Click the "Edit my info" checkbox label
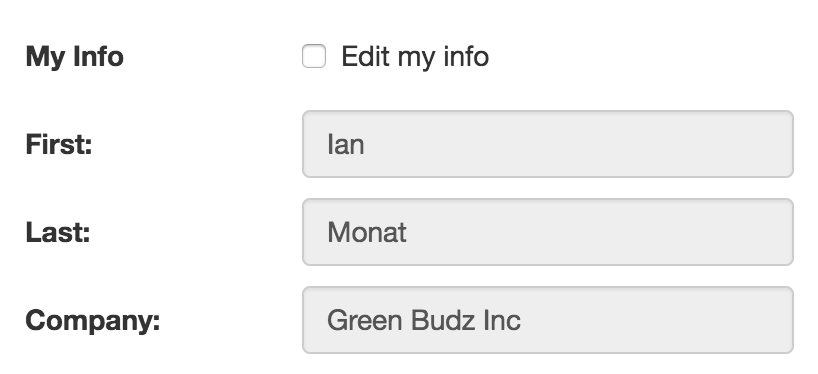818x374 pixels. (415, 56)
